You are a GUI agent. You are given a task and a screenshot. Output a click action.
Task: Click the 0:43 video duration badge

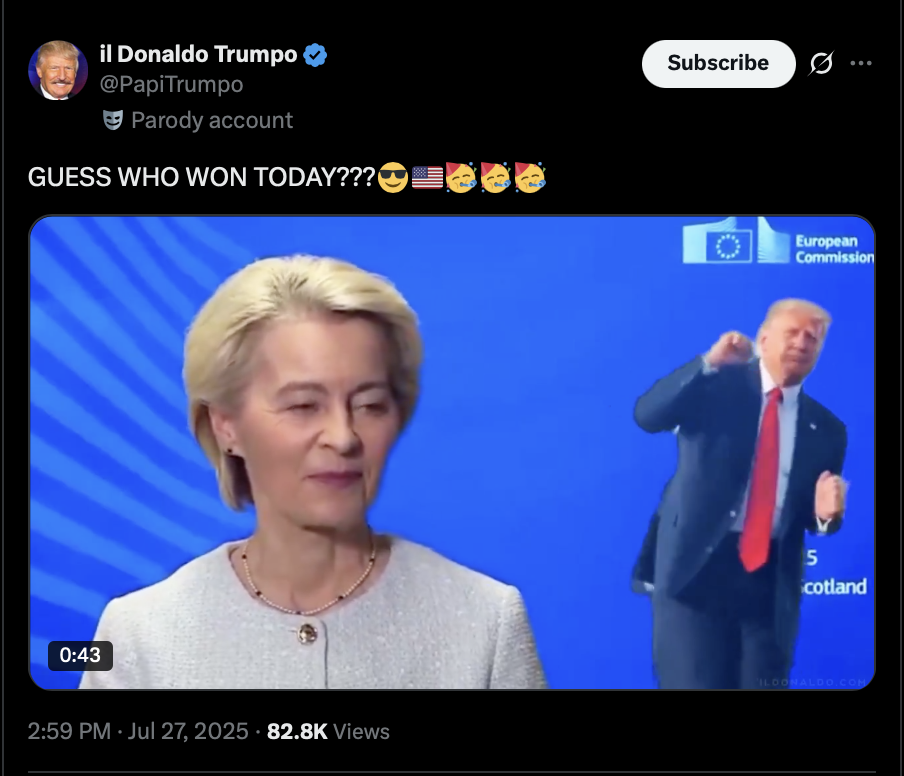click(x=80, y=656)
